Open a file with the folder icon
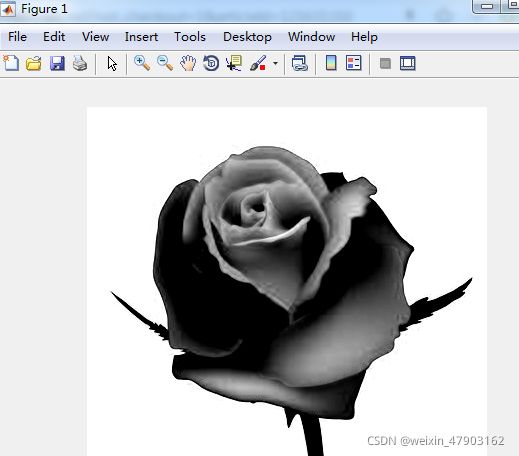Screen dimensions: 519x456 [x=34, y=63]
